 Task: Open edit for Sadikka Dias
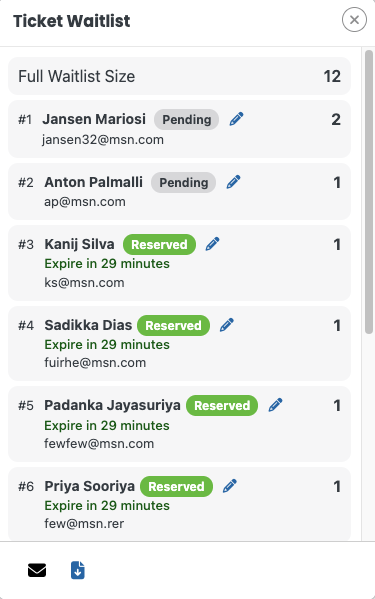tap(226, 325)
